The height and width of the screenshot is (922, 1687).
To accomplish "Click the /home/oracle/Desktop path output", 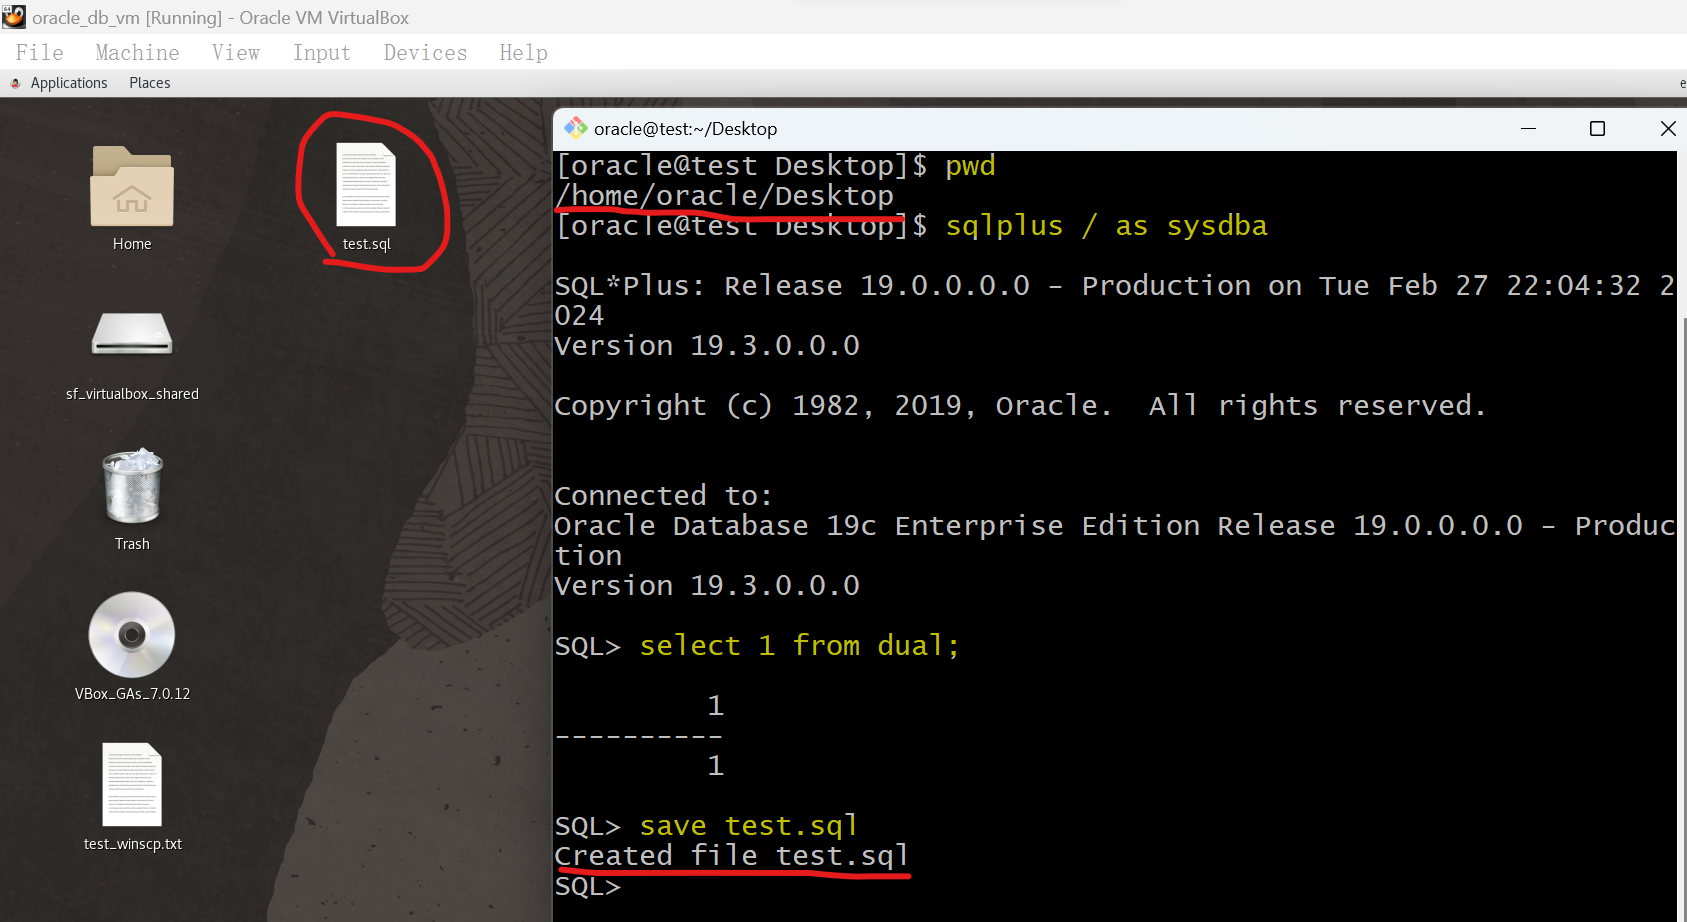I will pos(724,196).
